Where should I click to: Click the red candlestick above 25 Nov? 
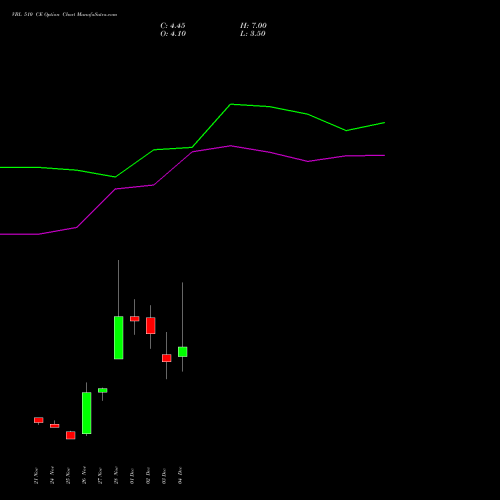tap(71, 435)
